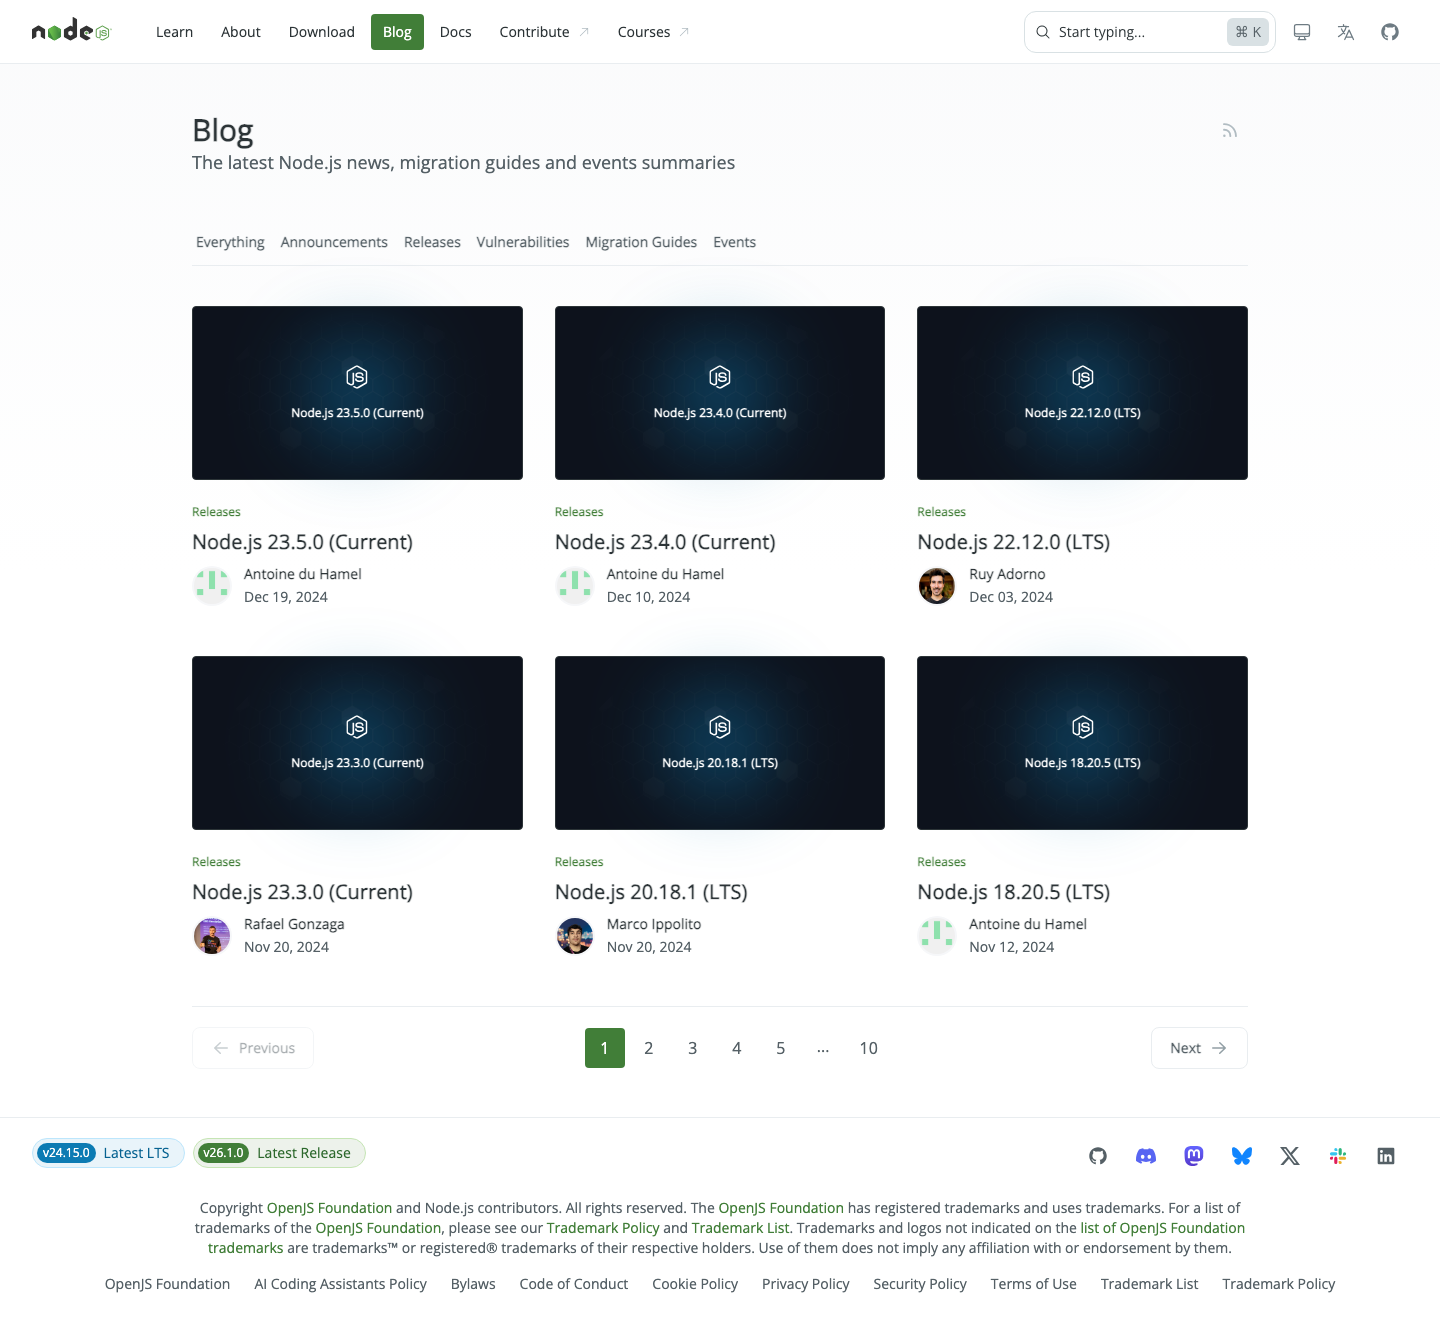
Task: Open the Node.js 18.20.5 thumbnail image
Action: click(1082, 743)
